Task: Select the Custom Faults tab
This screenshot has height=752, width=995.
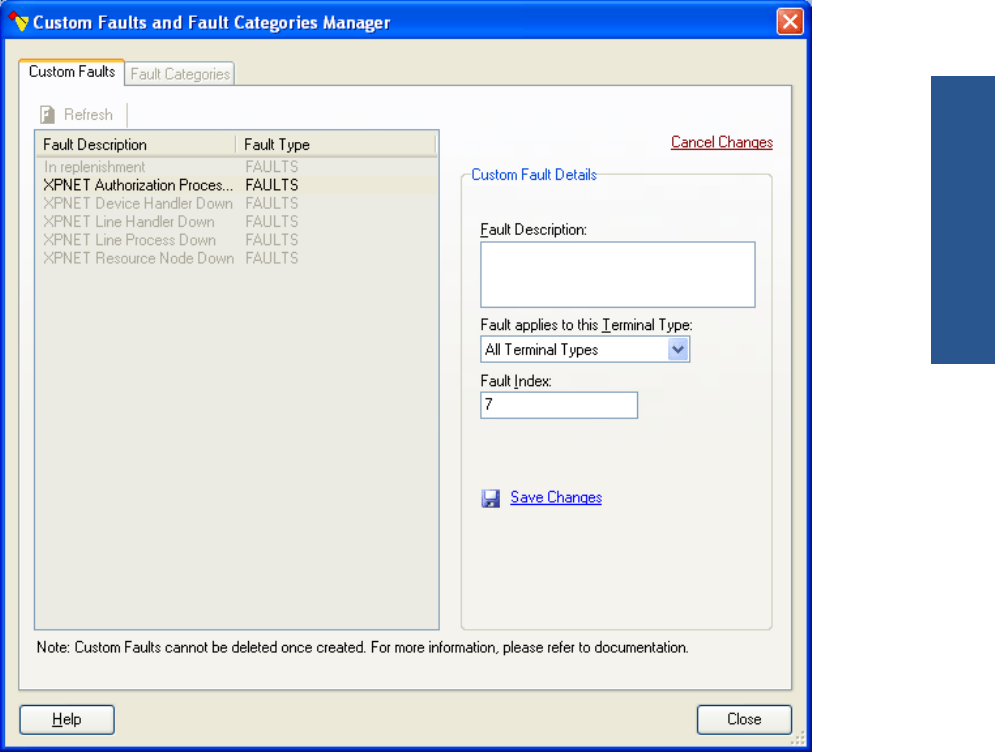Action: [72, 72]
